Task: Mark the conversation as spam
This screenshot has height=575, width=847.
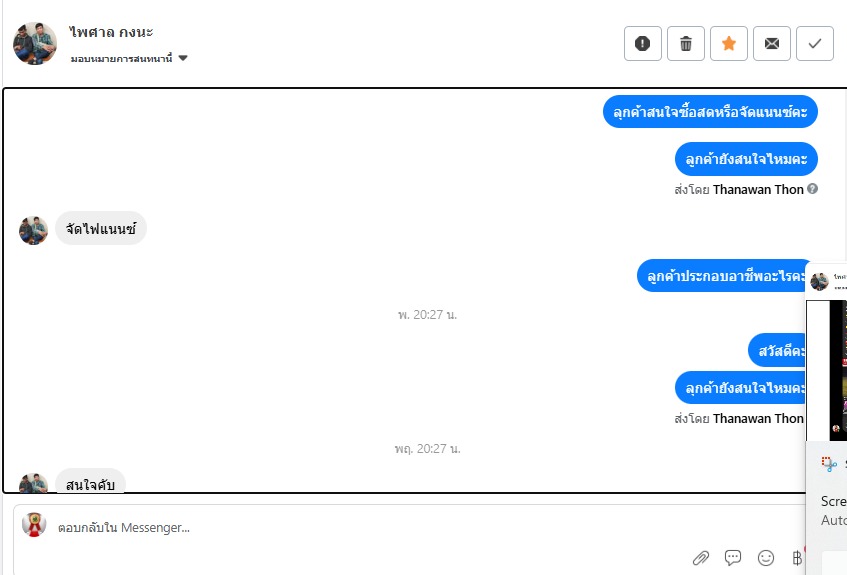Action: click(x=642, y=43)
